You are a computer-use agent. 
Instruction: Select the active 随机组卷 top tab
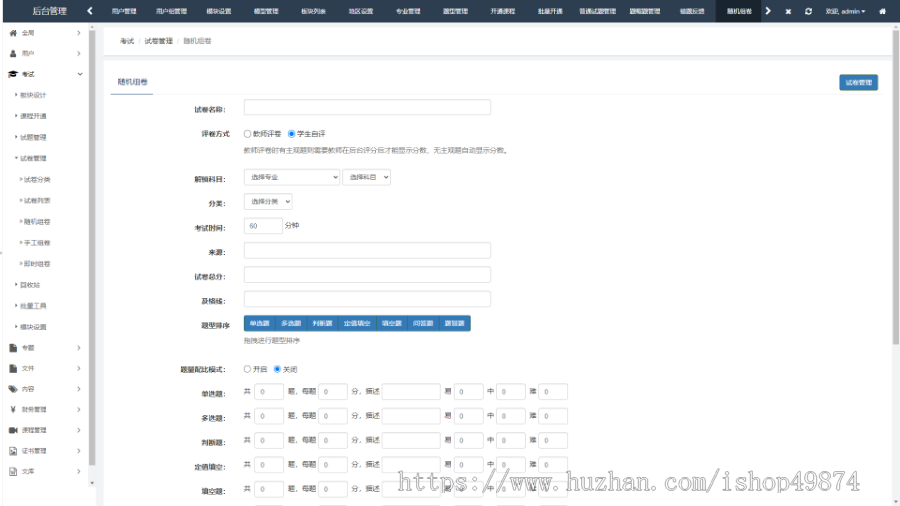(x=739, y=11)
